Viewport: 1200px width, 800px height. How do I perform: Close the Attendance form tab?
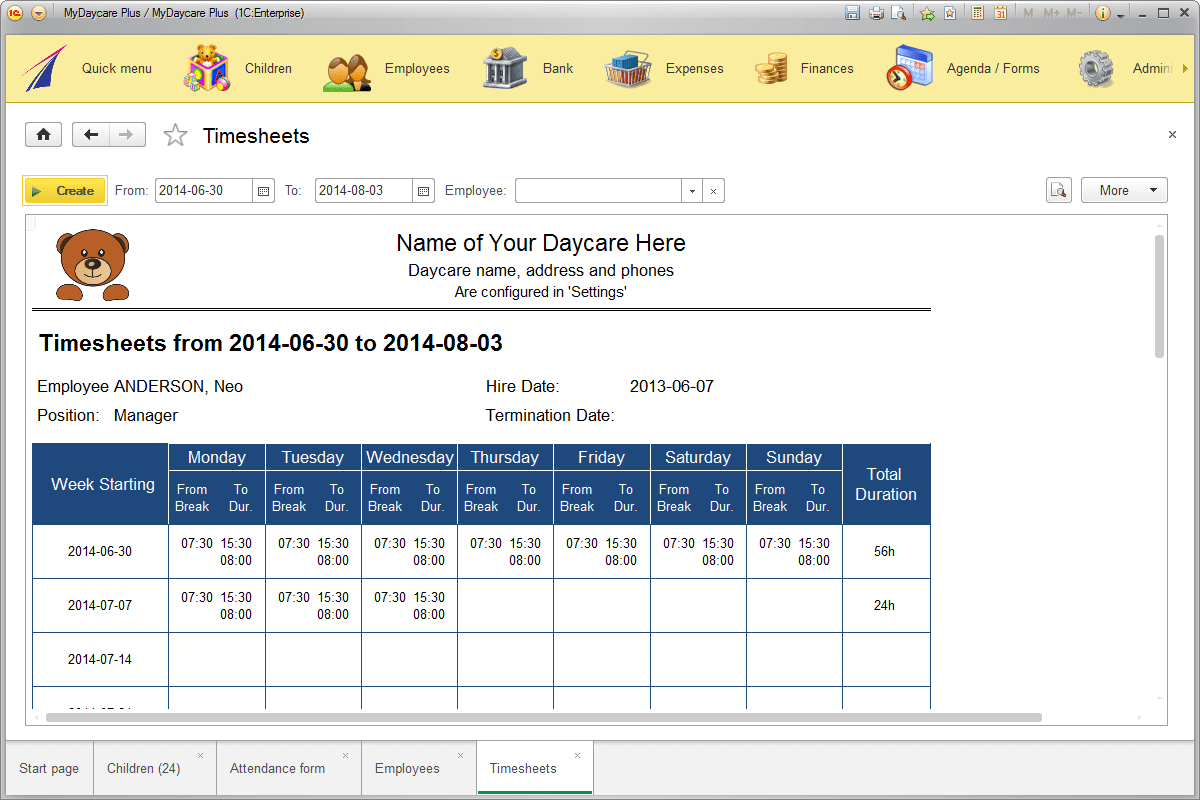coord(345,755)
